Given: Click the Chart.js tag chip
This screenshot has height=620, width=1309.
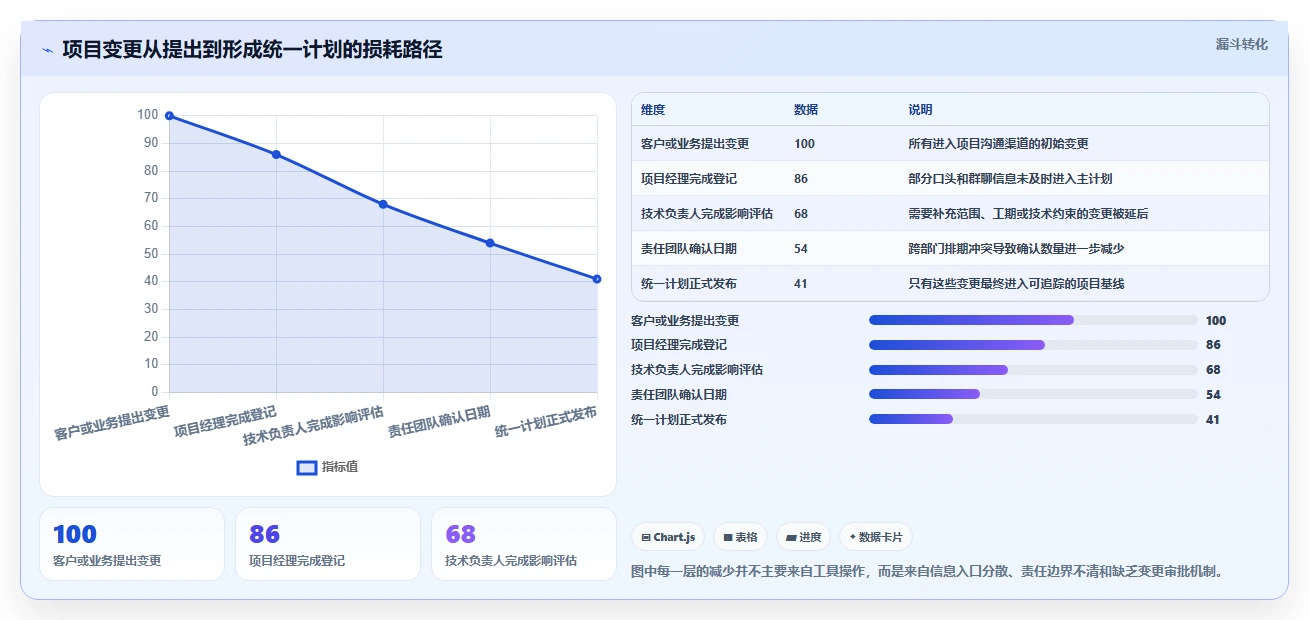Looking at the screenshot, I should (668, 537).
